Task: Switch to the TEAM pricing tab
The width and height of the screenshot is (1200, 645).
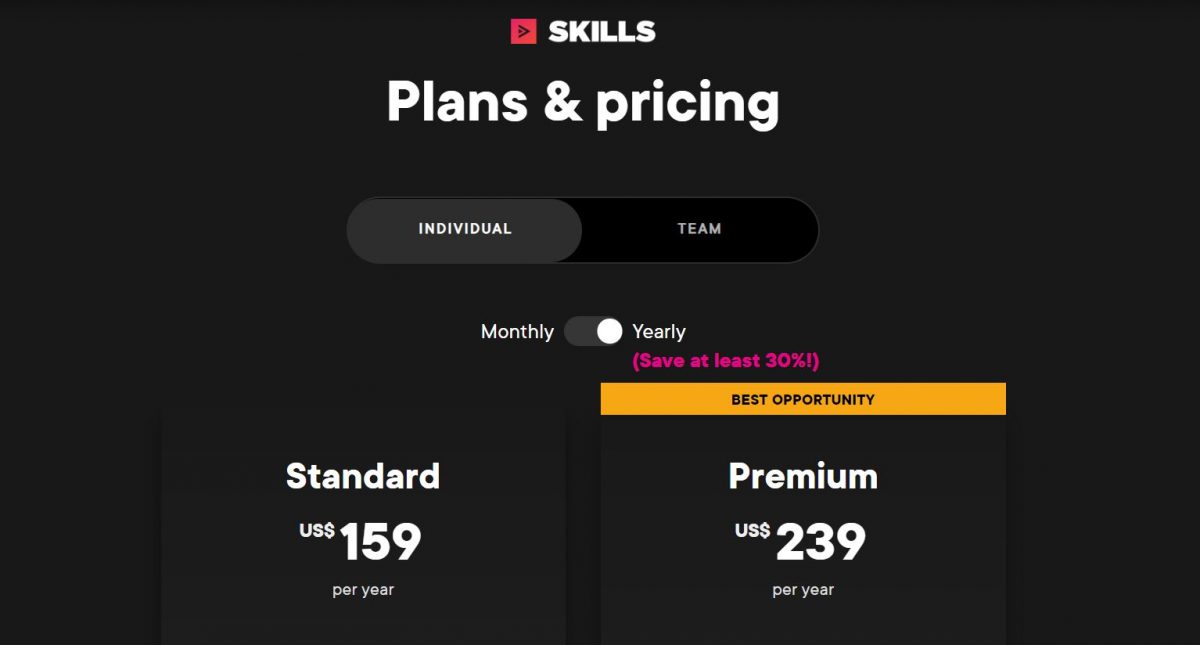Action: pos(697,229)
